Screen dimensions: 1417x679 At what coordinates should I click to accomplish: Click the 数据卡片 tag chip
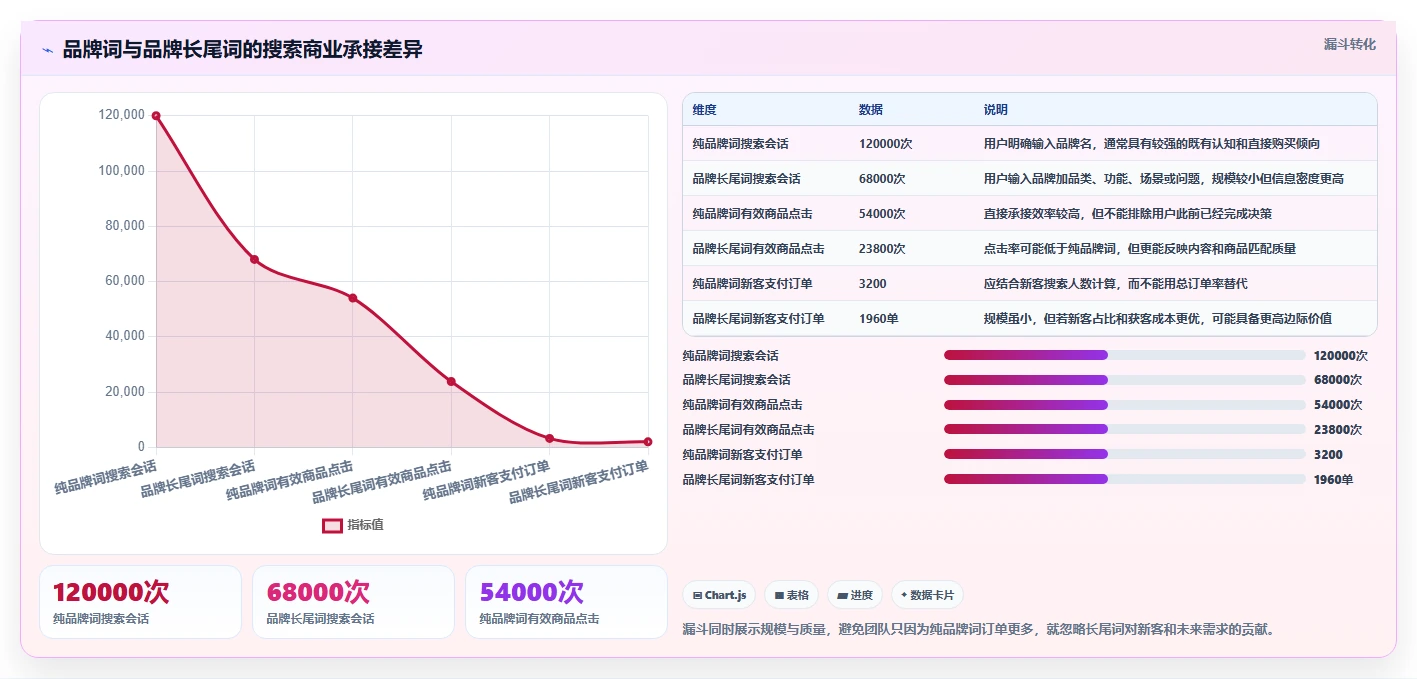[x=927, y=595]
